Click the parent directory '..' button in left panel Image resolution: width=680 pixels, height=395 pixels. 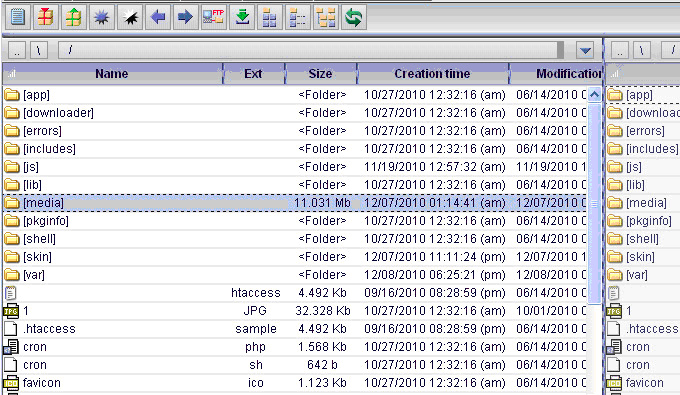(x=17, y=51)
